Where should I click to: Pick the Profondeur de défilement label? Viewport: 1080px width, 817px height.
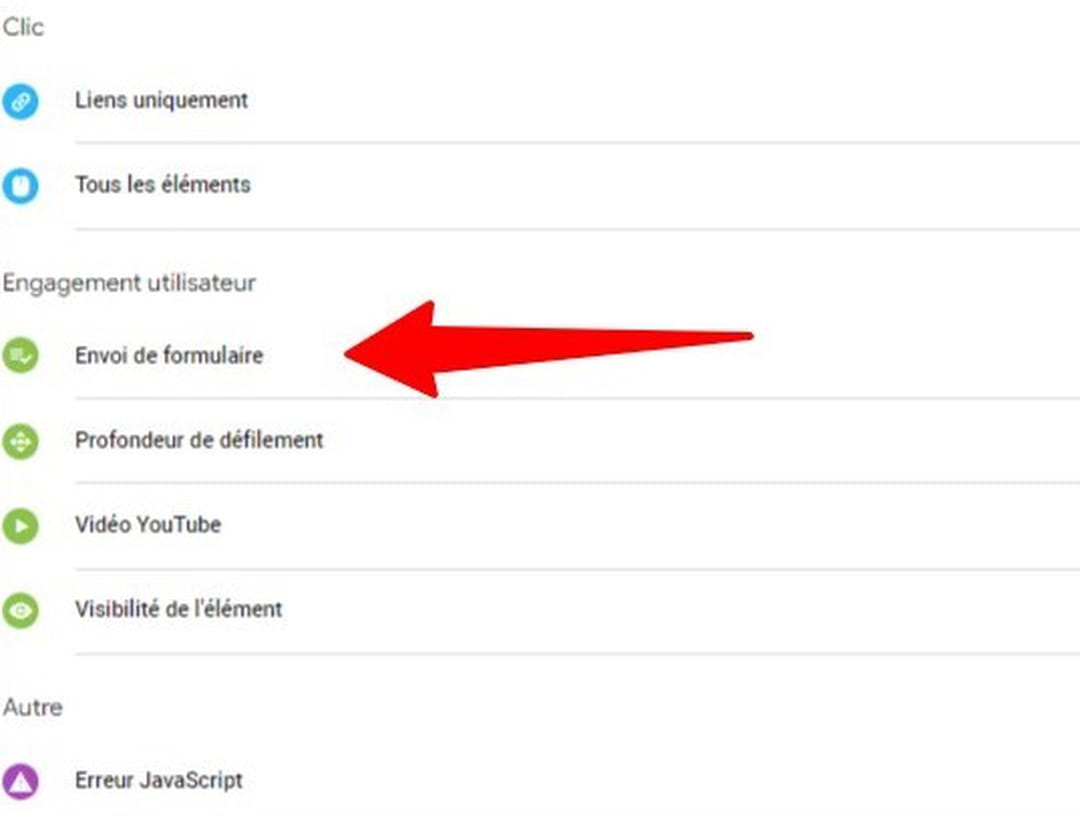click(199, 440)
